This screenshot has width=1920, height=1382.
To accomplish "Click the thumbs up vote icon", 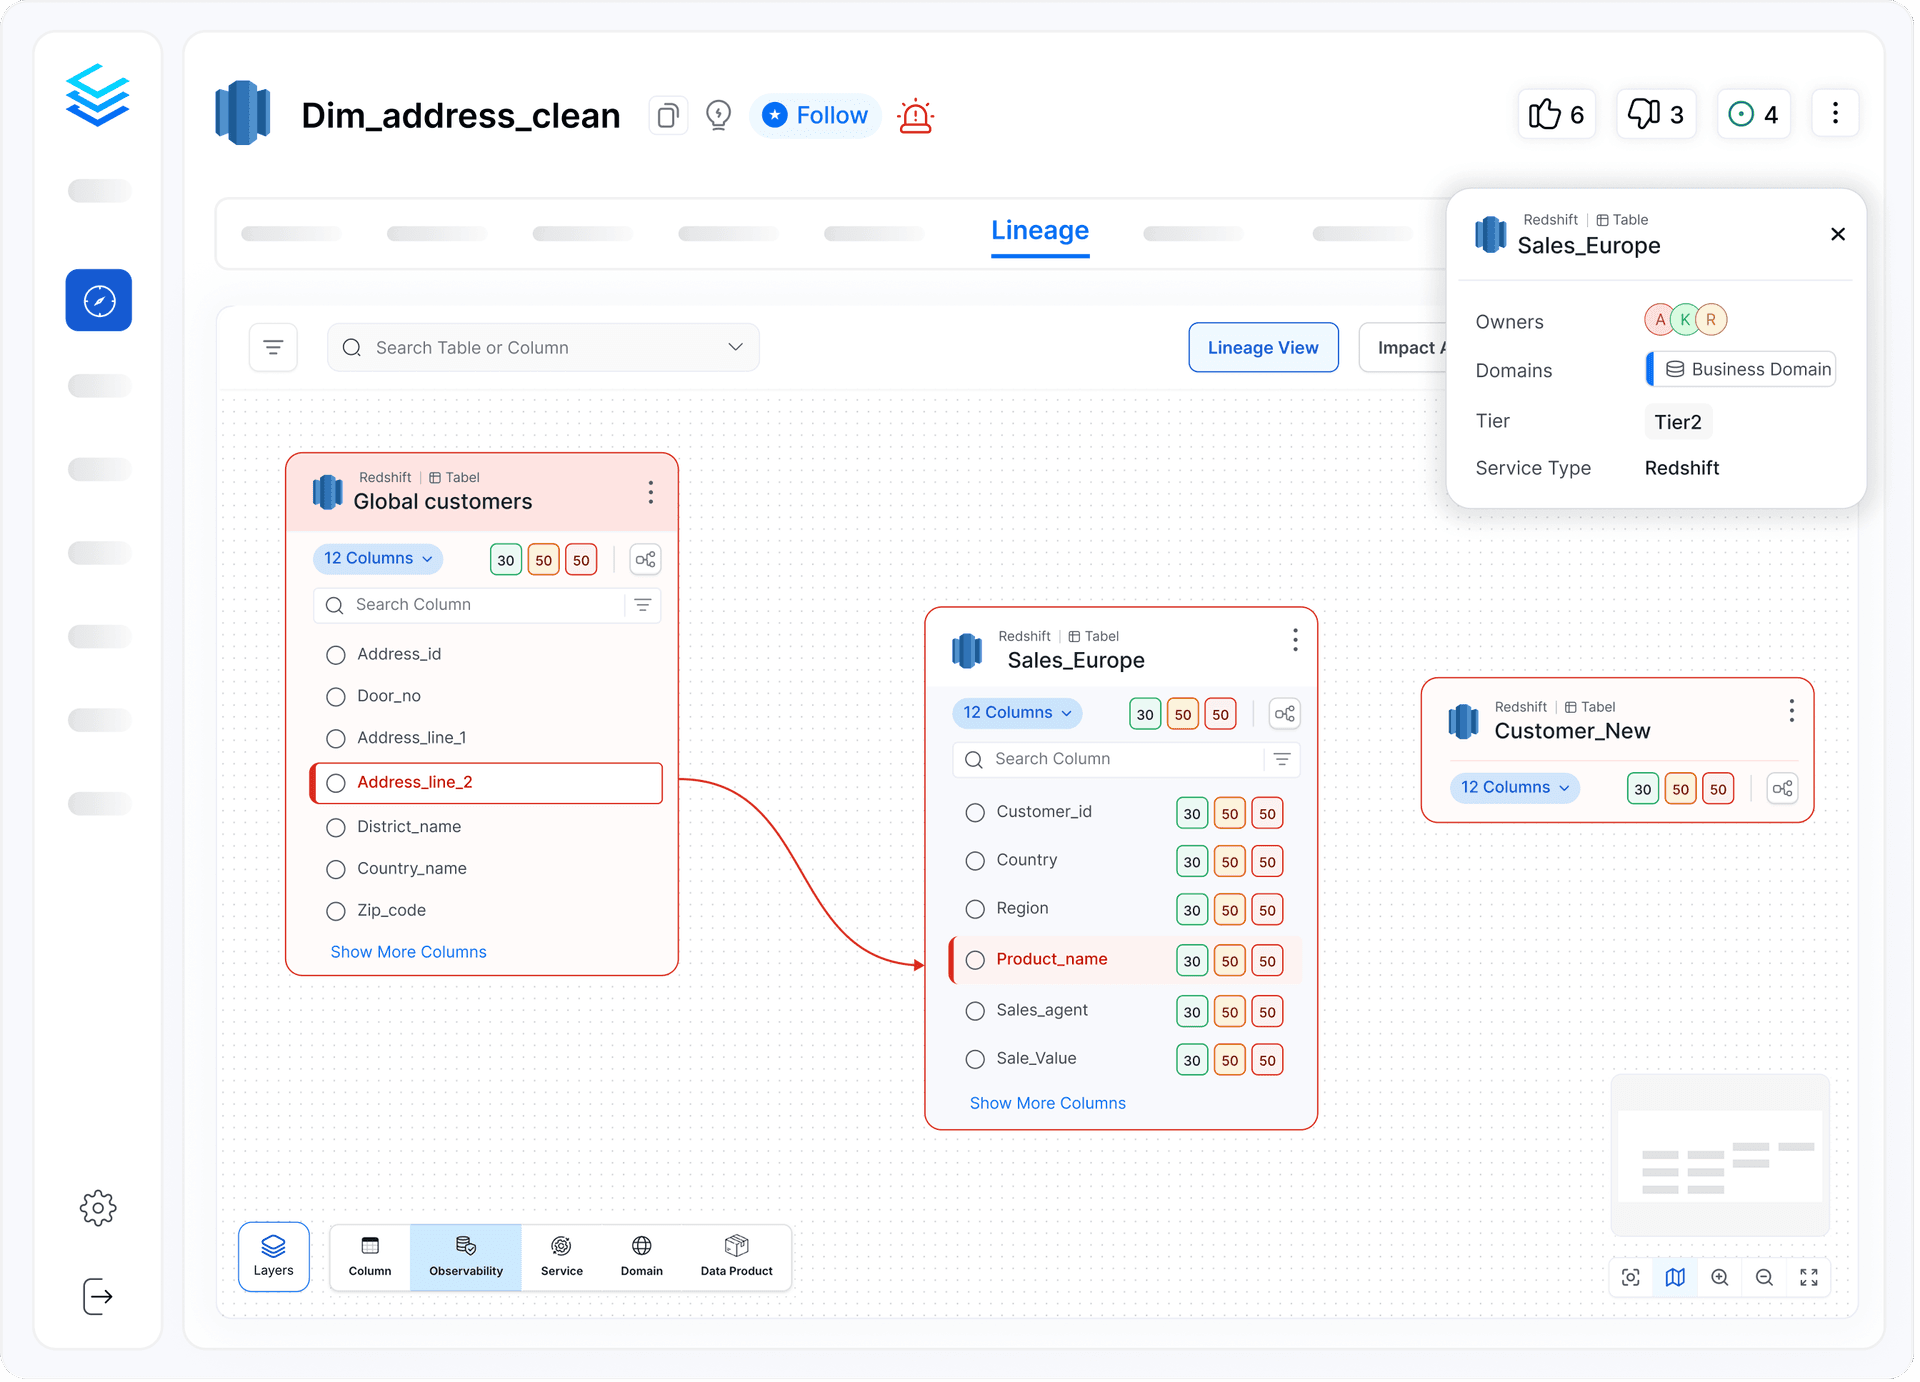I will click(x=1544, y=114).
